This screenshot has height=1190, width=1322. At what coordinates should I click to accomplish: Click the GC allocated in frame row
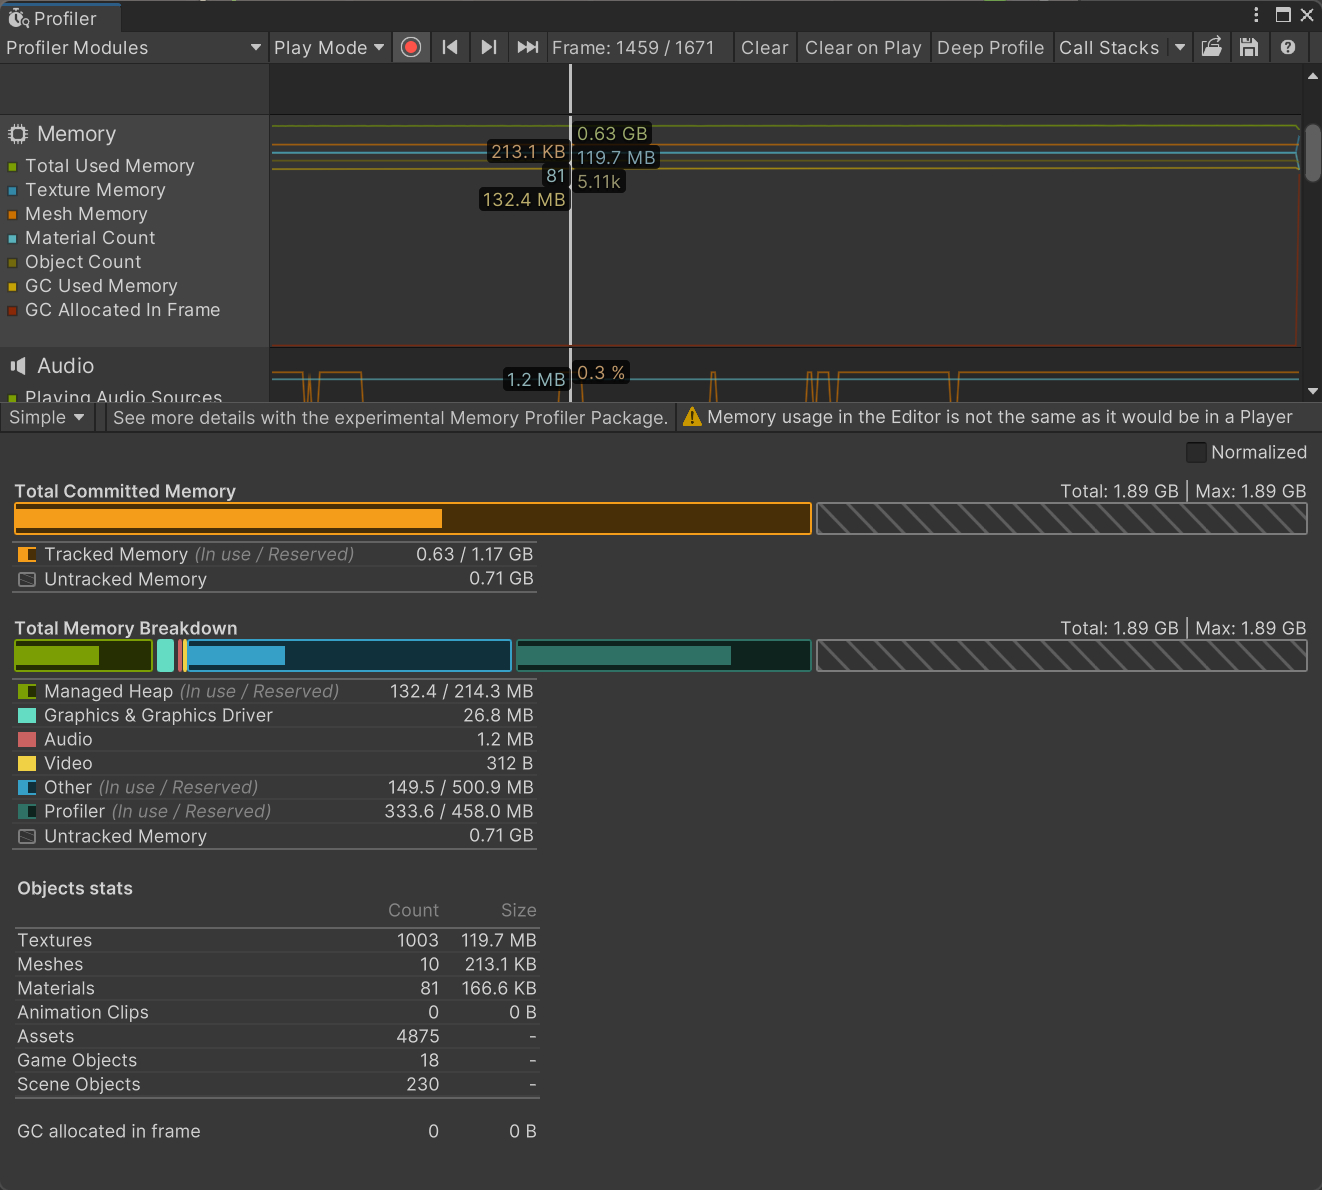pyautogui.click(x=277, y=1131)
